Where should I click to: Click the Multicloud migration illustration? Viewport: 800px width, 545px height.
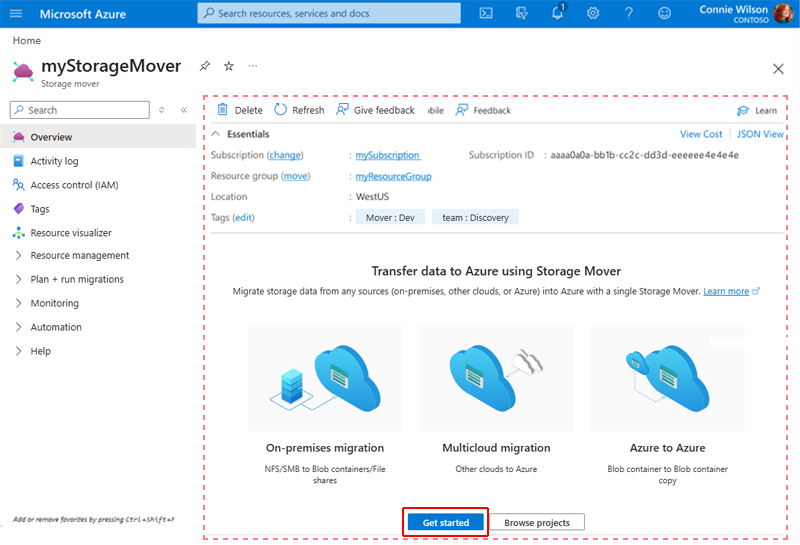point(496,378)
